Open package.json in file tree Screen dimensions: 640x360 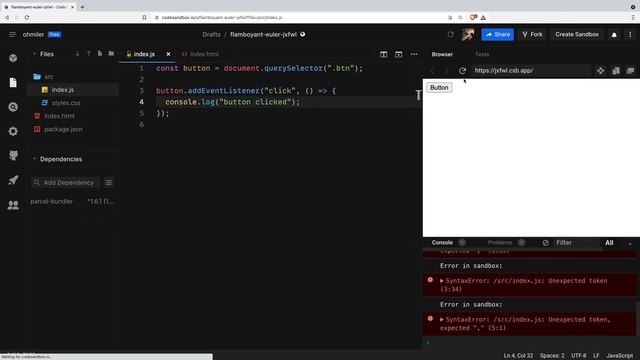(x=63, y=129)
